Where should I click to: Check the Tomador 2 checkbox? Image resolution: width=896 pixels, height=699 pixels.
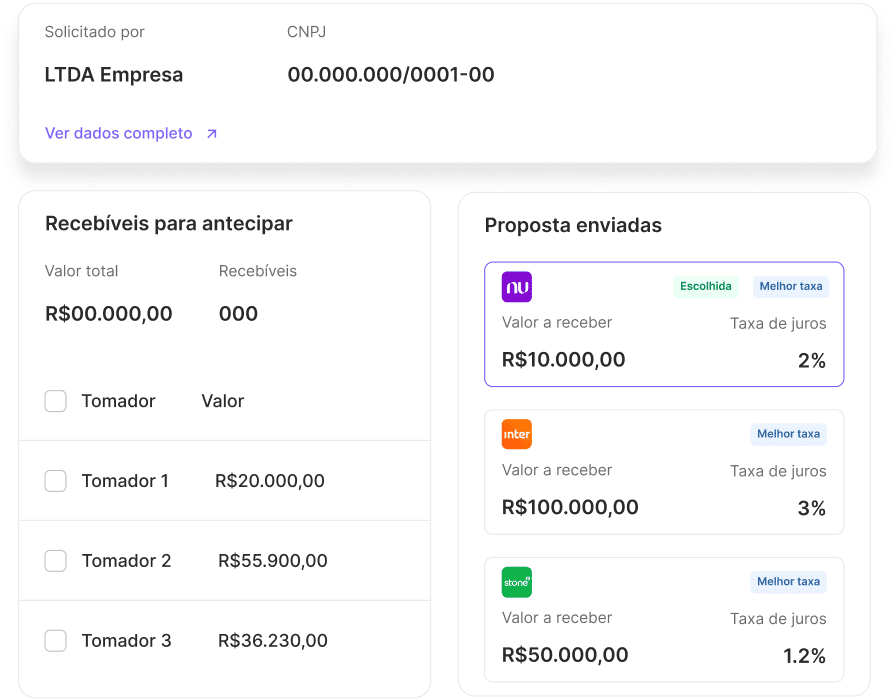pos(56,561)
